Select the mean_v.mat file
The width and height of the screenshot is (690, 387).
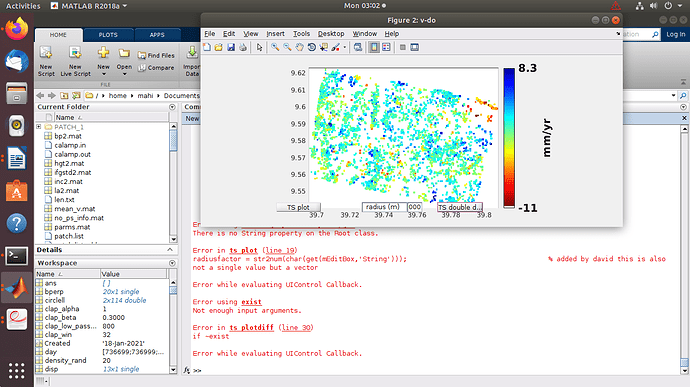click(74, 209)
